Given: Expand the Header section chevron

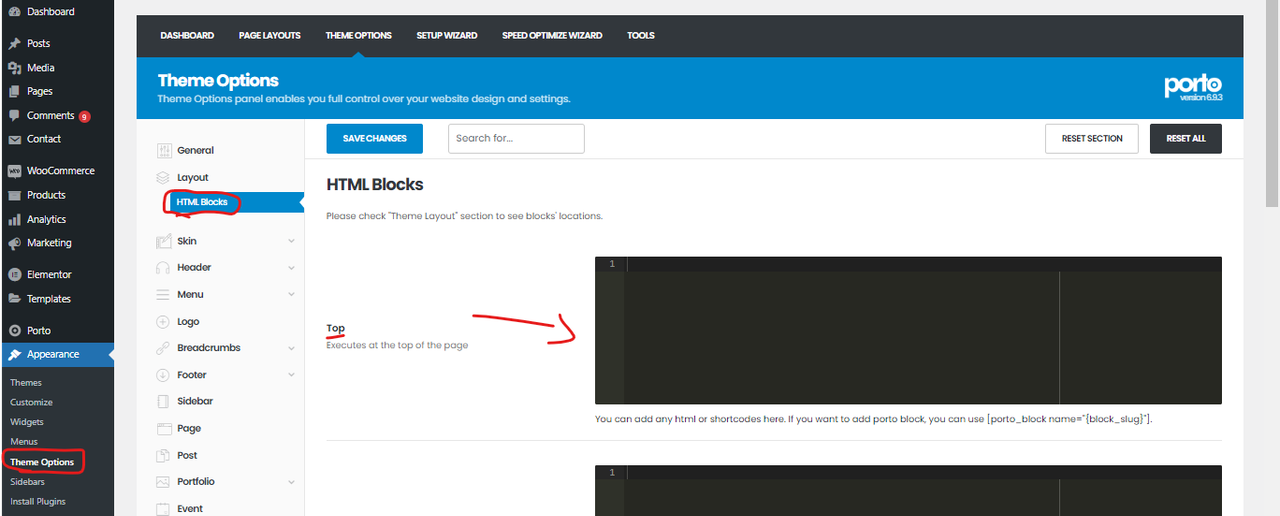Looking at the screenshot, I should coord(291,268).
